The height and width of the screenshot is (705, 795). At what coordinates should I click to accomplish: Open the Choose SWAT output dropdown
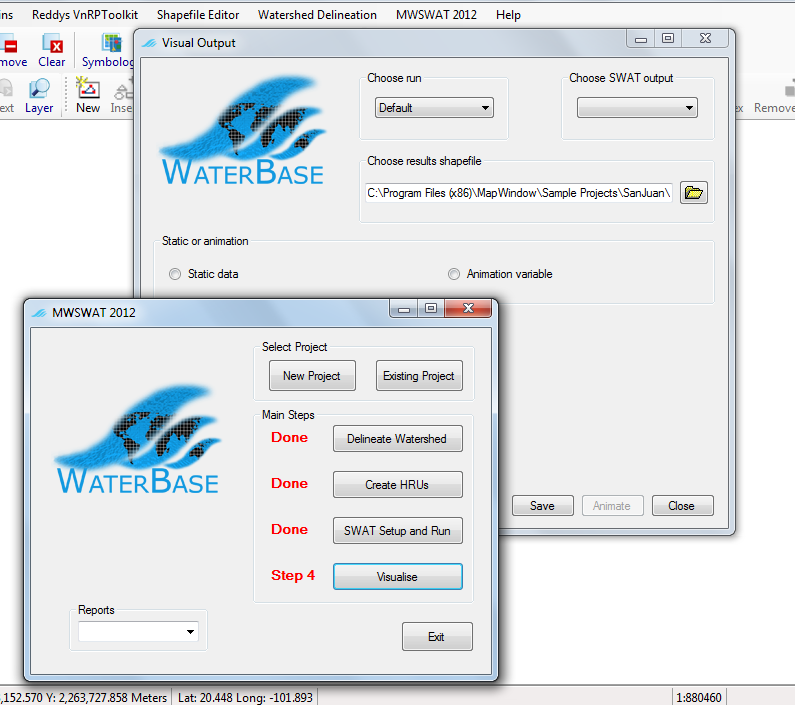[x=637, y=108]
